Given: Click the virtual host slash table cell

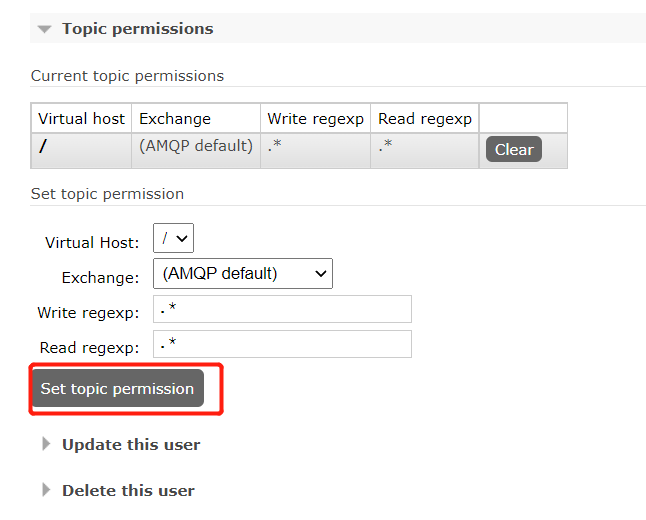Looking at the screenshot, I should click(81, 150).
